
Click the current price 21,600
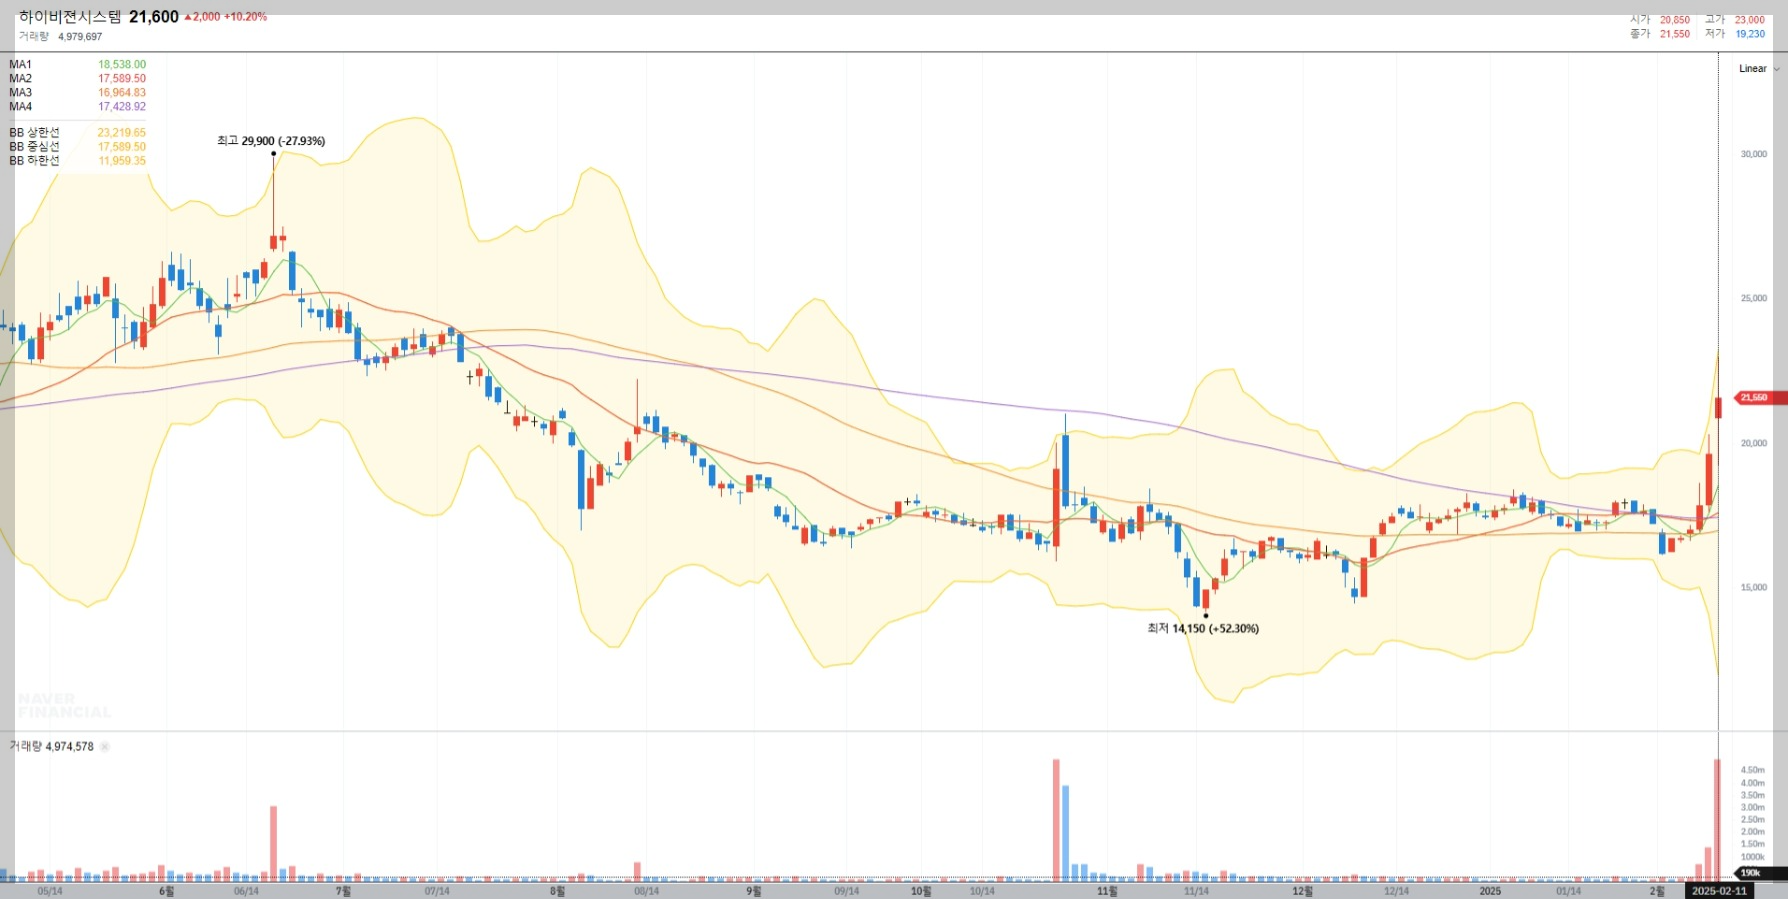[x=154, y=17]
